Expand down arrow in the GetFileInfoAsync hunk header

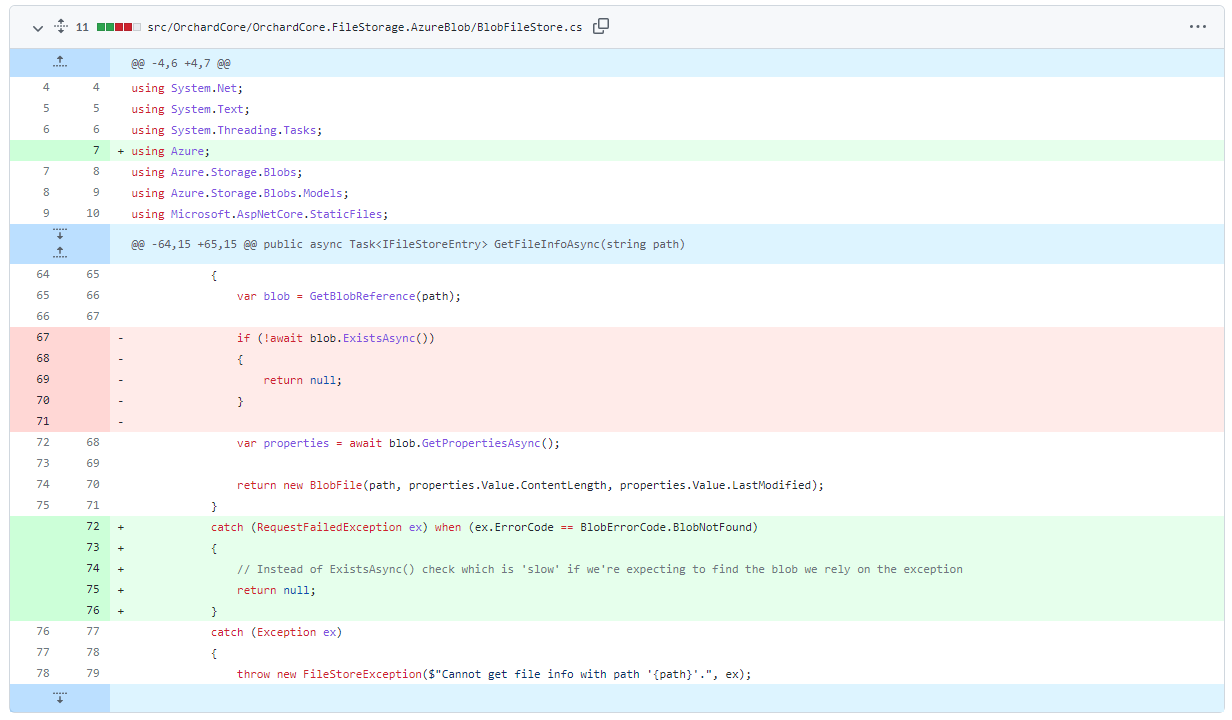click(60, 234)
